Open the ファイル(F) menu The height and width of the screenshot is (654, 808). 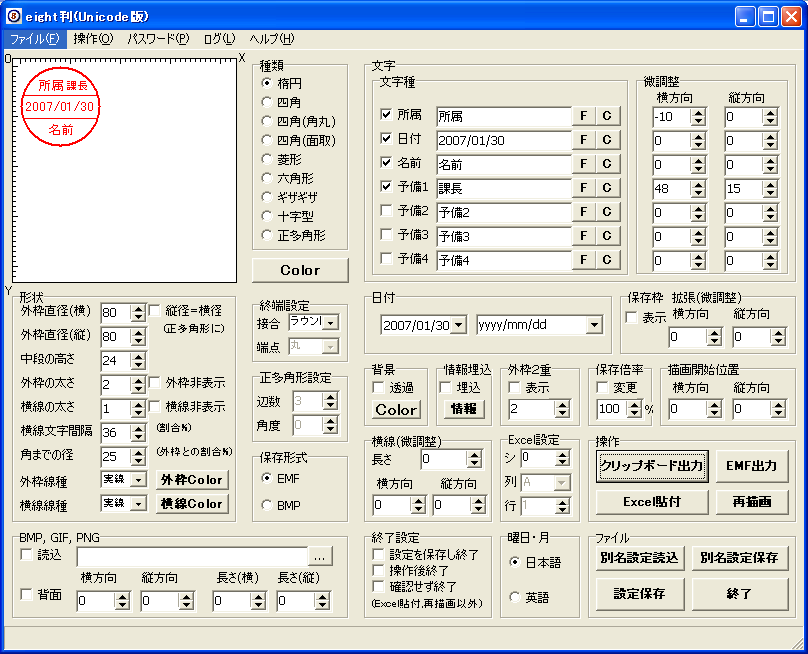pyautogui.click(x=35, y=39)
